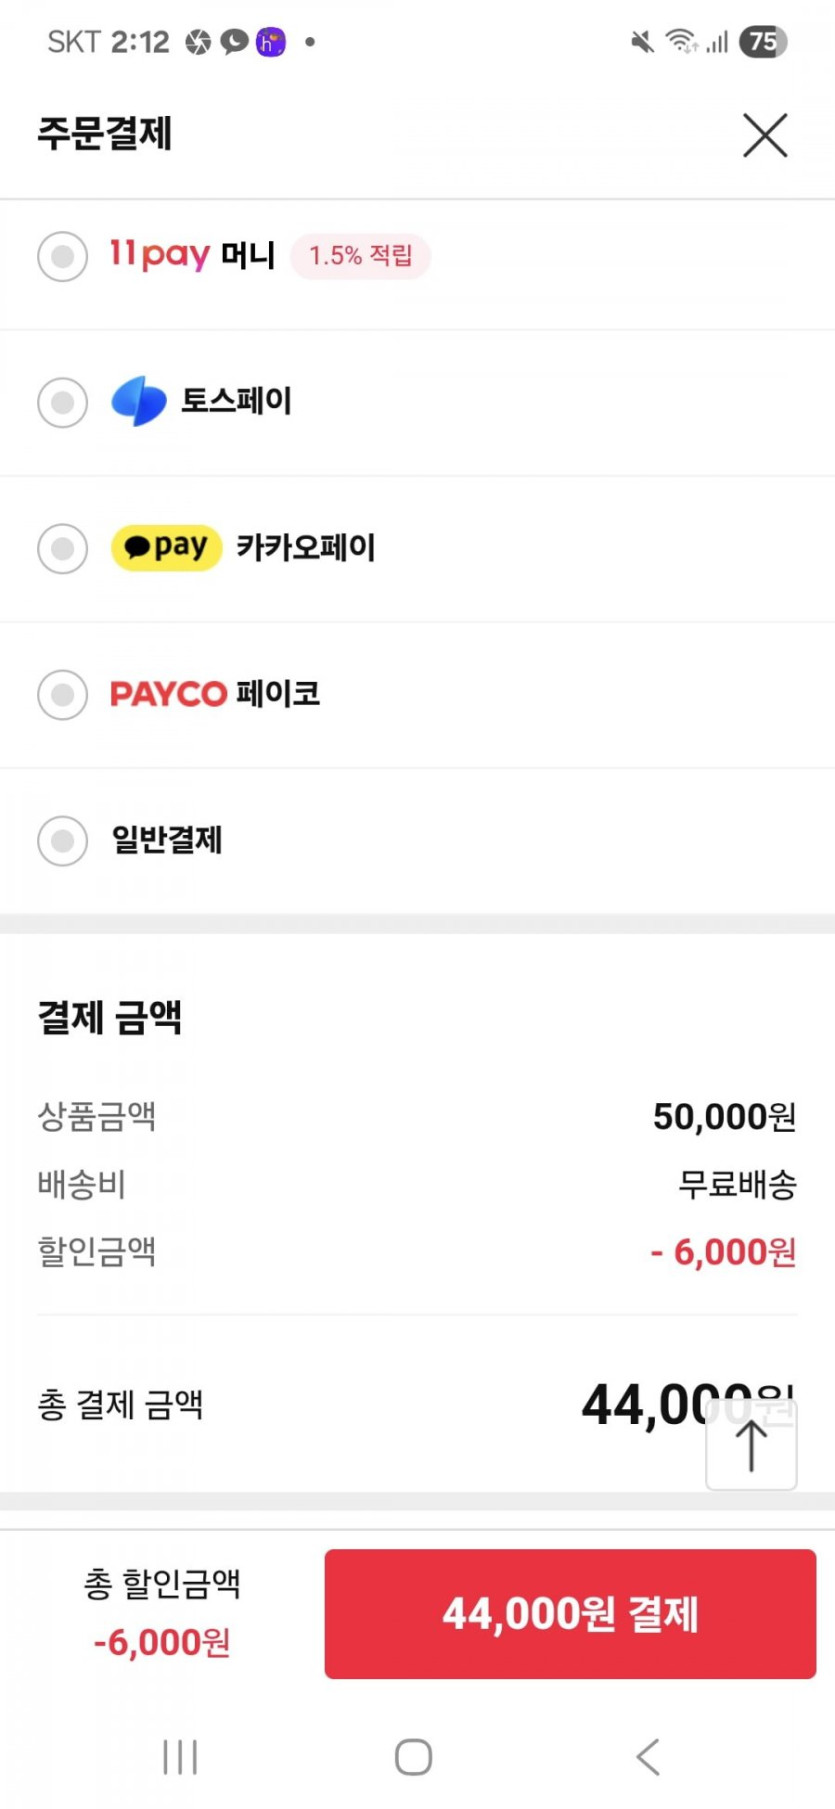Tap the battery indicator in status bar
Viewport: 835px width, 1809px height.
point(763,42)
